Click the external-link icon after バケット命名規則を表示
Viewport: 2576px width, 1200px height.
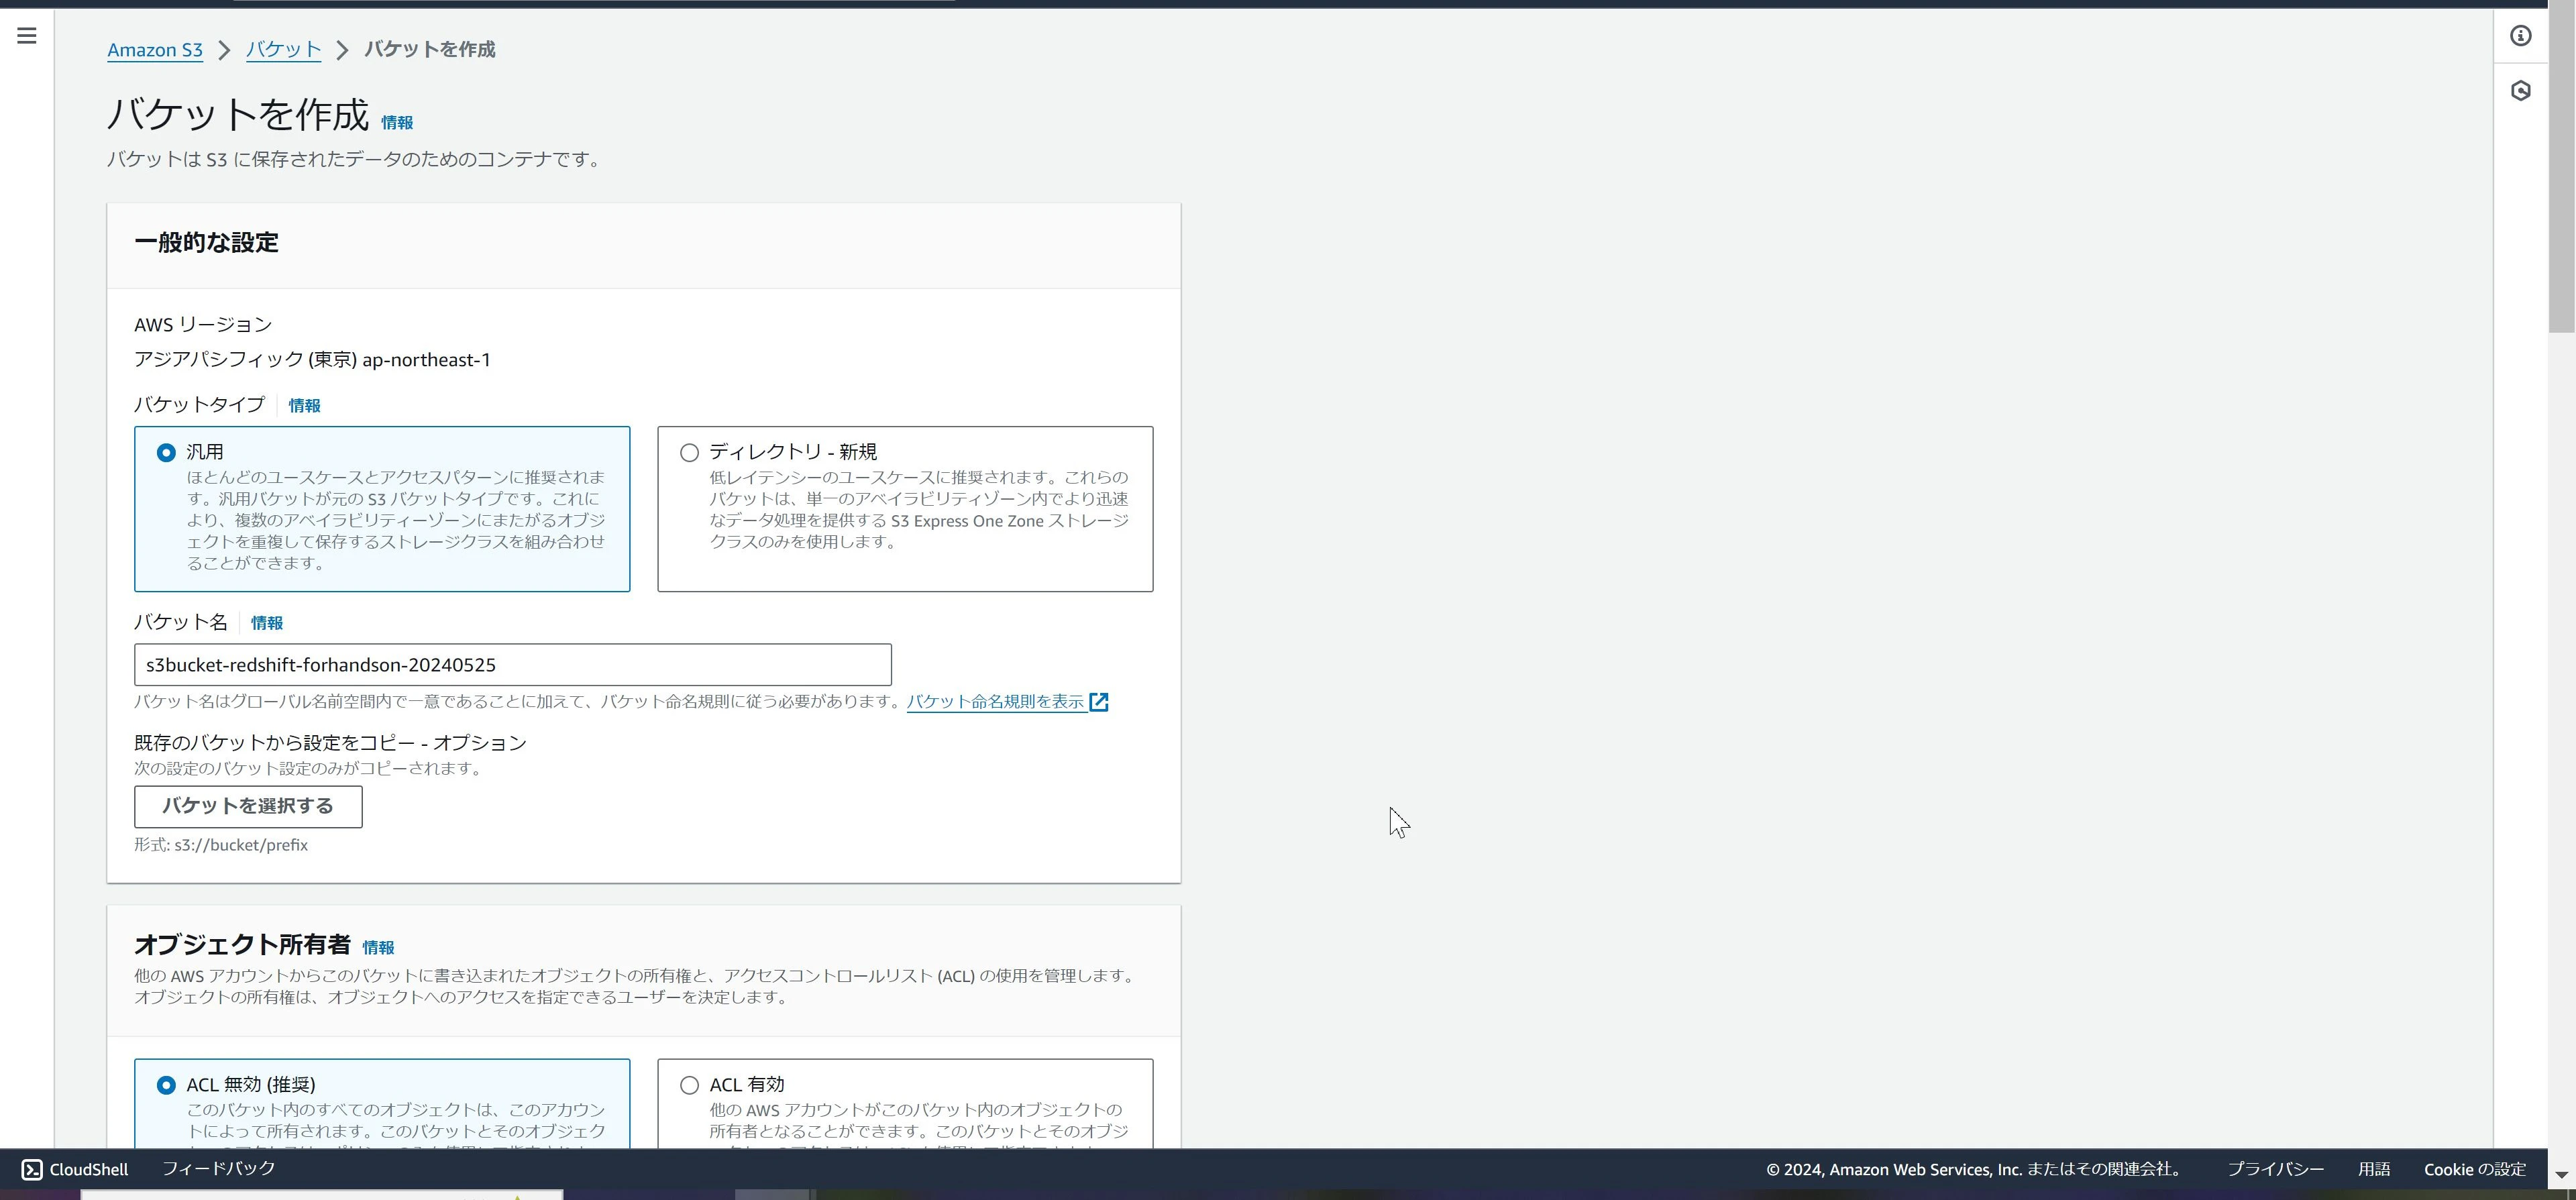tap(1099, 702)
